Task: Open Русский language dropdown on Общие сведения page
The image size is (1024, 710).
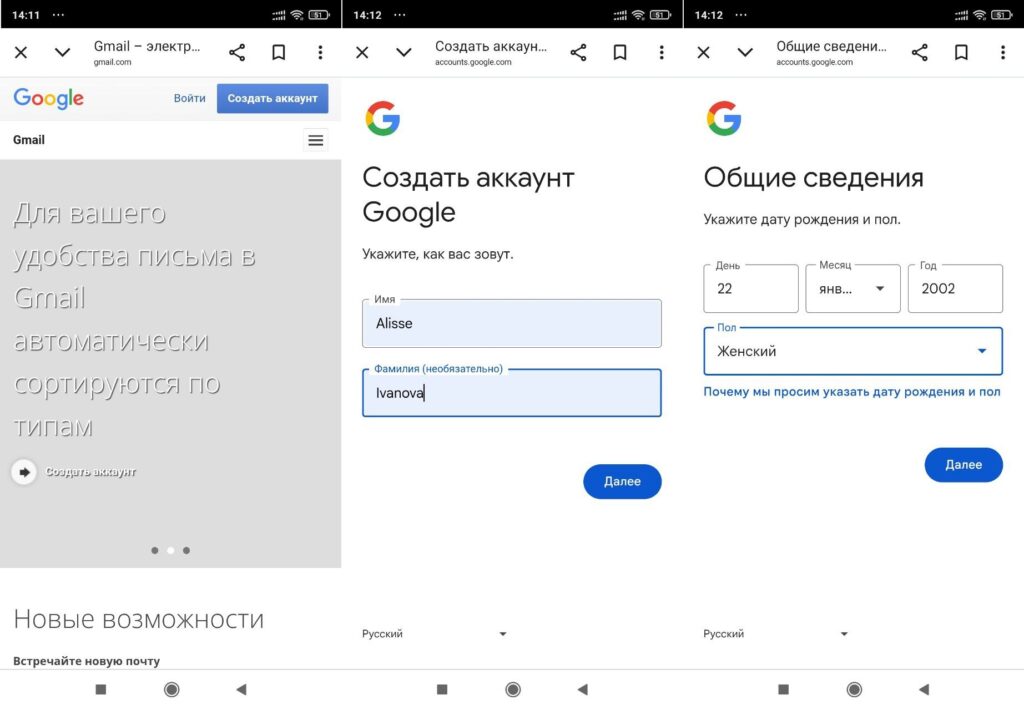Action: coord(775,634)
